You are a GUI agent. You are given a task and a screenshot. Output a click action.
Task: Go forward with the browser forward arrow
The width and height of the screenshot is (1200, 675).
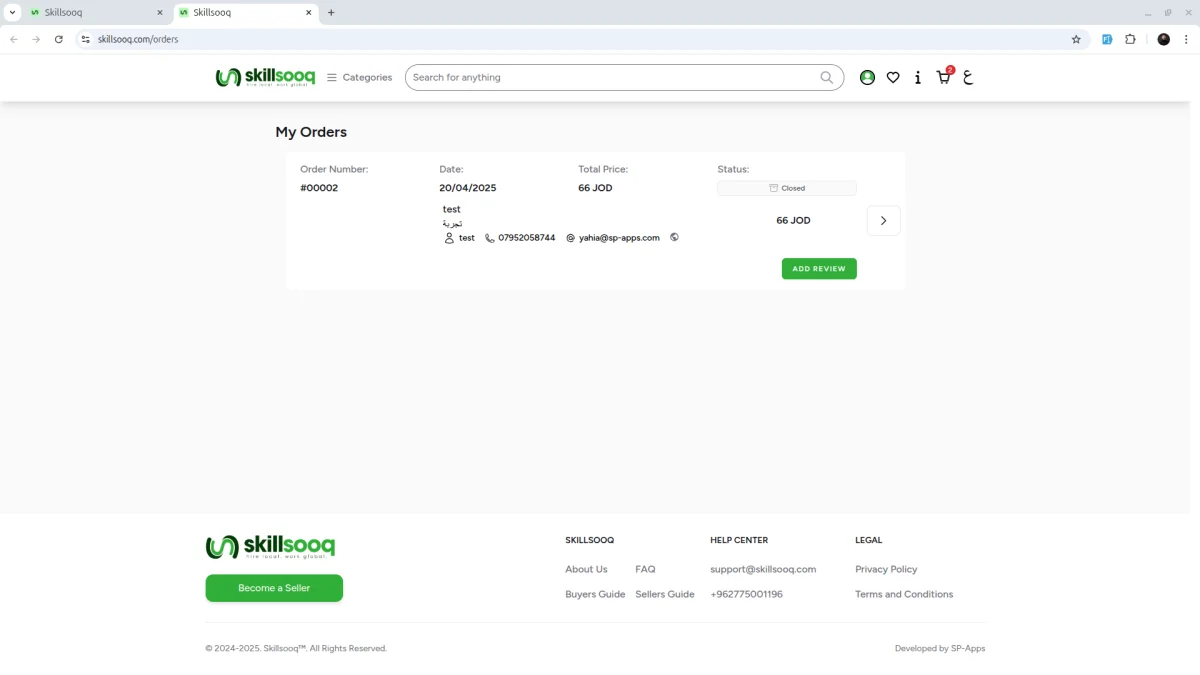point(36,39)
